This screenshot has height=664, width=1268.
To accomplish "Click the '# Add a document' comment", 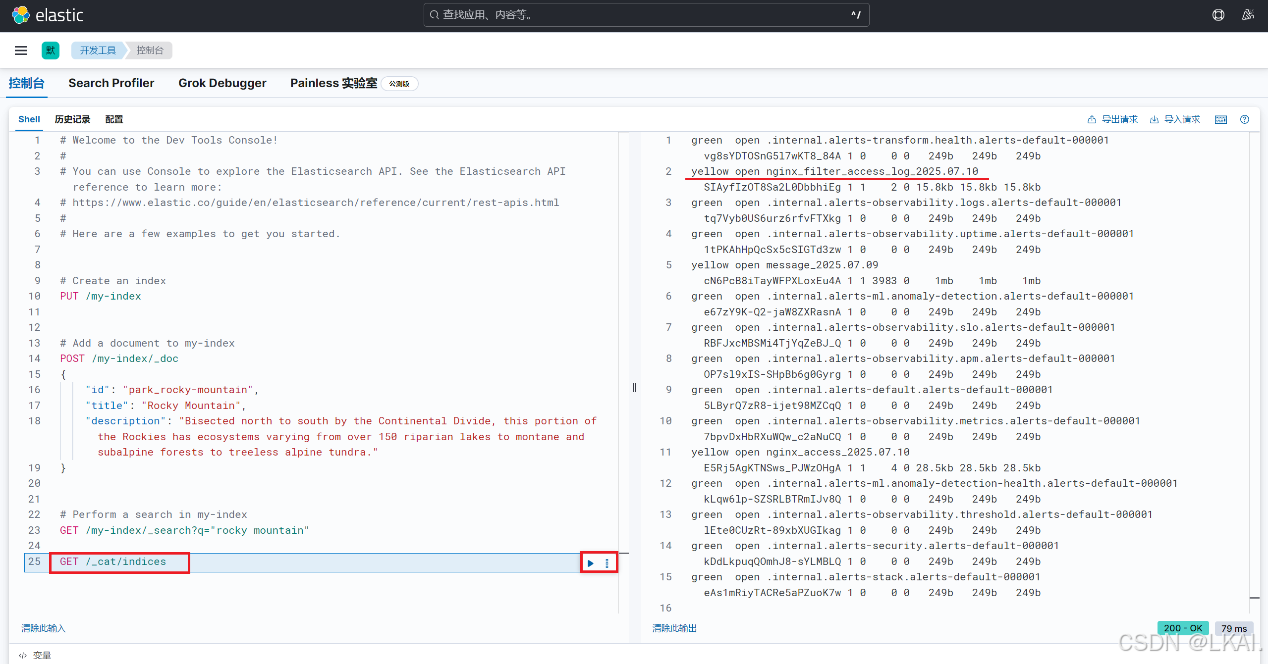I will pyautogui.click(x=147, y=343).
